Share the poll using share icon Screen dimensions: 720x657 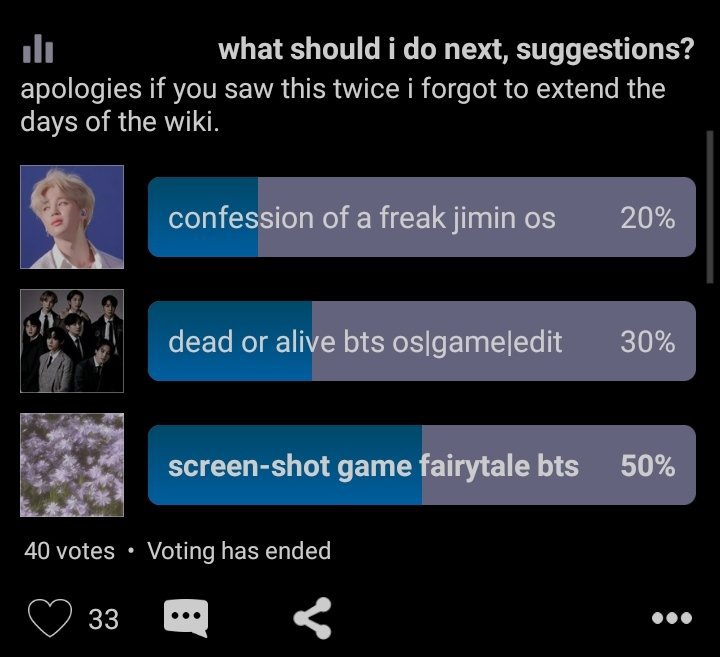click(312, 618)
